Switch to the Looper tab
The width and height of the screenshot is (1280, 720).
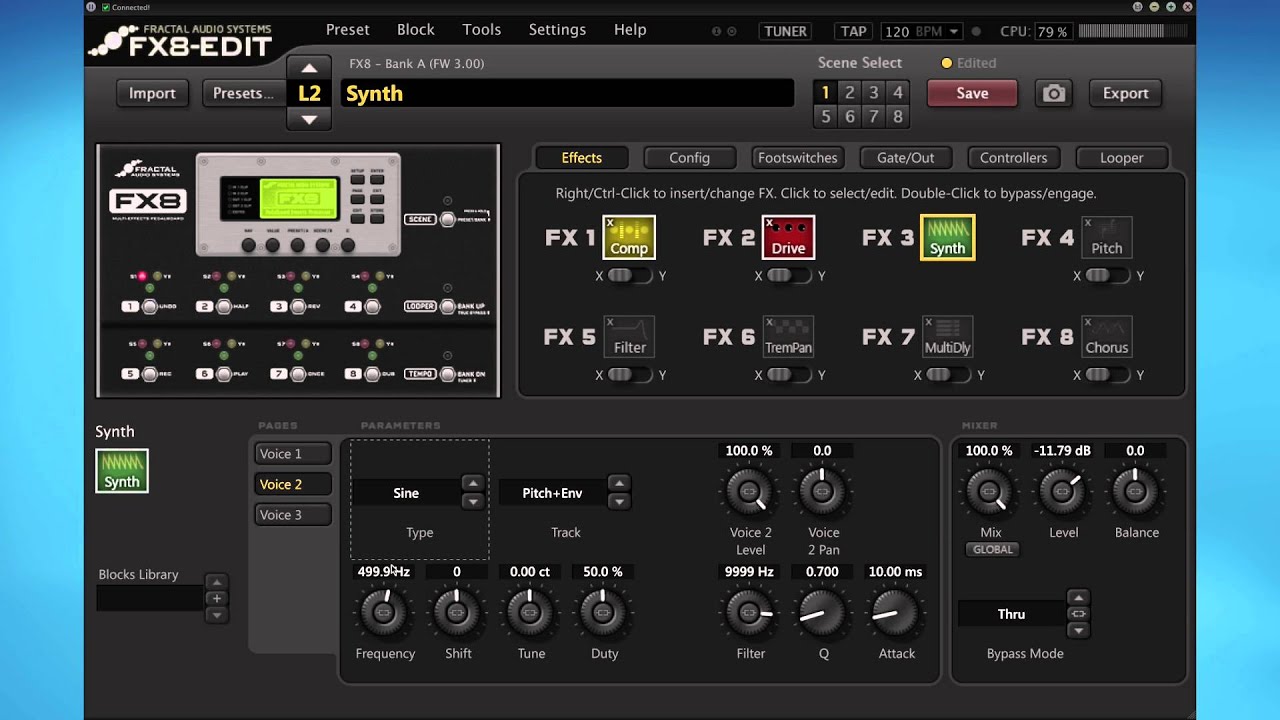click(x=1121, y=158)
